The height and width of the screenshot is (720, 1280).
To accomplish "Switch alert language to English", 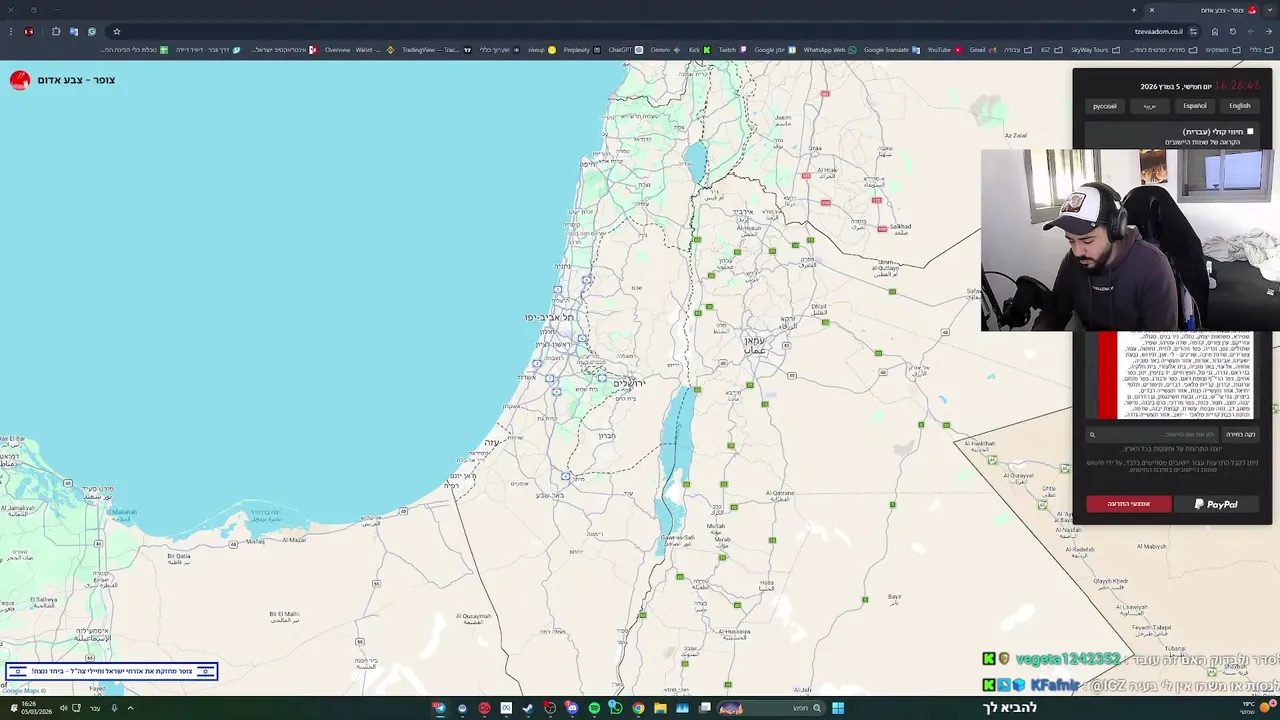I will pyautogui.click(x=1240, y=106).
